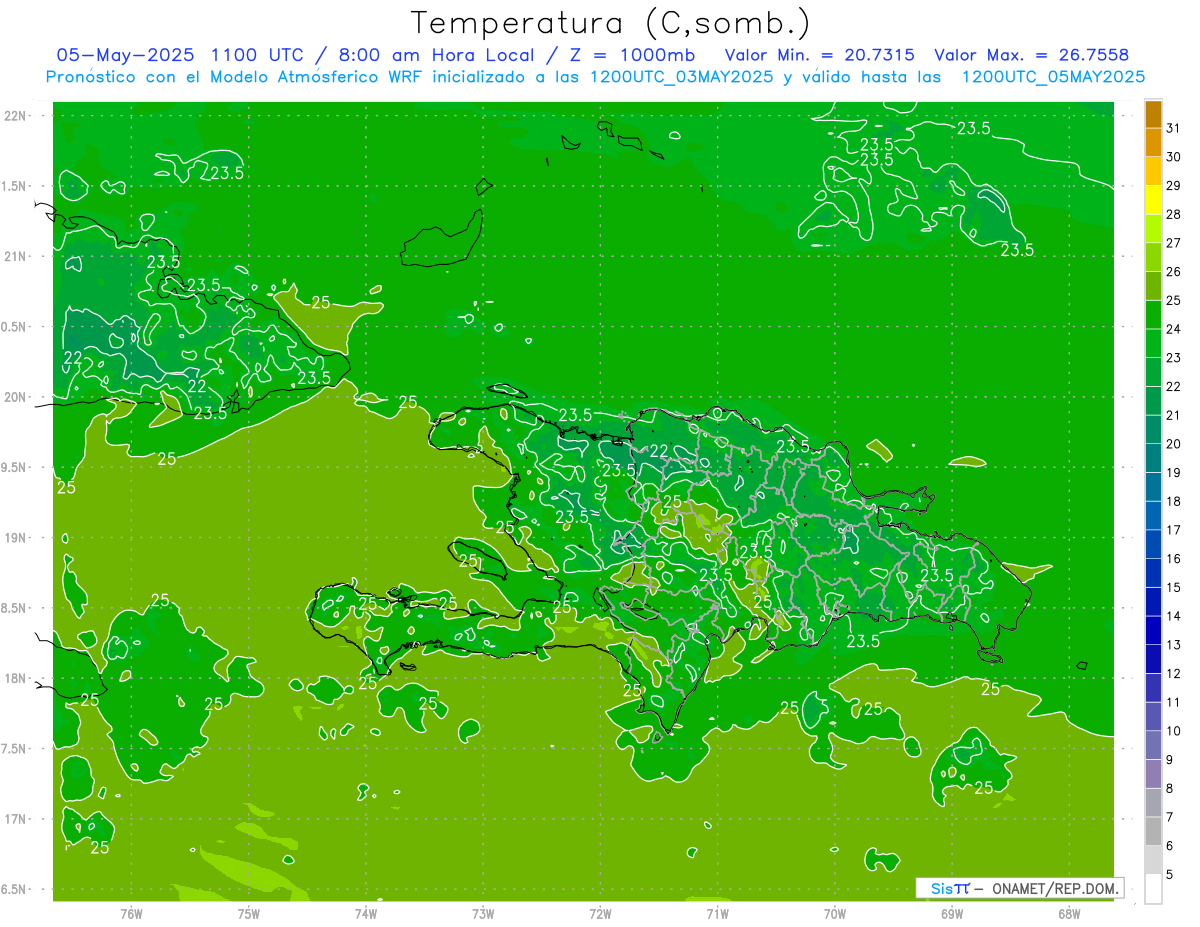Click the color scale swatch between 30 and 31

tap(1153, 142)
